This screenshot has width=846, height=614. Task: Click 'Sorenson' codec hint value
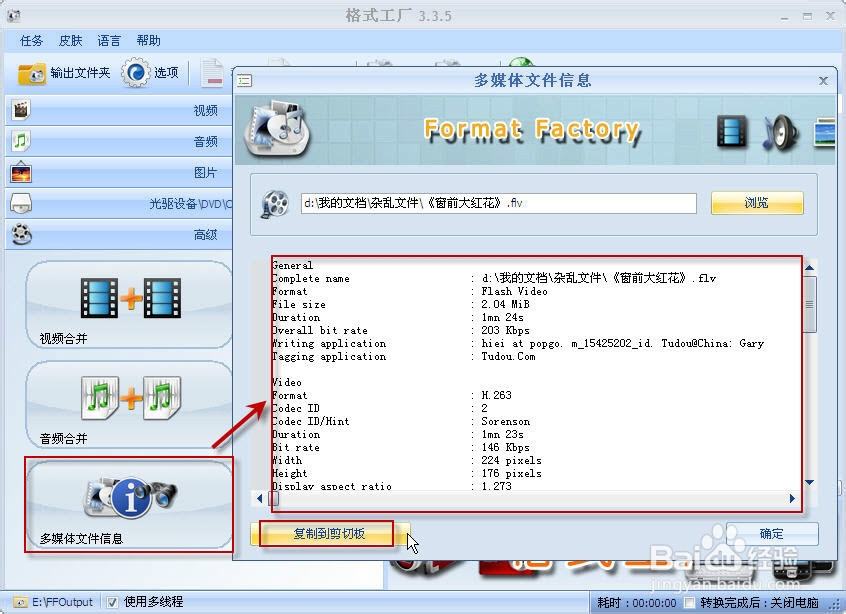pyautogui.click(x=506, y=421)
